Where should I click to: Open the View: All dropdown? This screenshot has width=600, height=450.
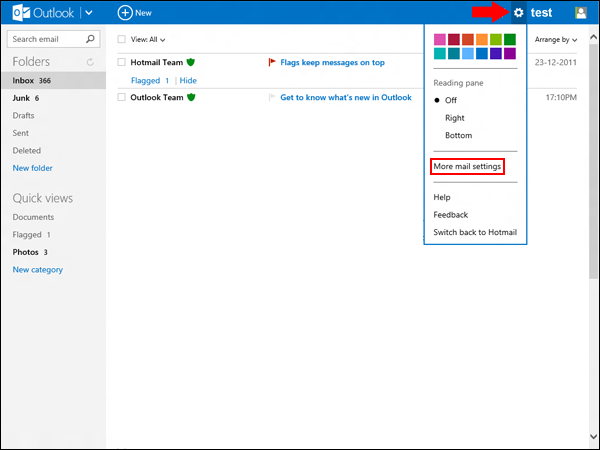pyautogui.click(x=148, y=39)
